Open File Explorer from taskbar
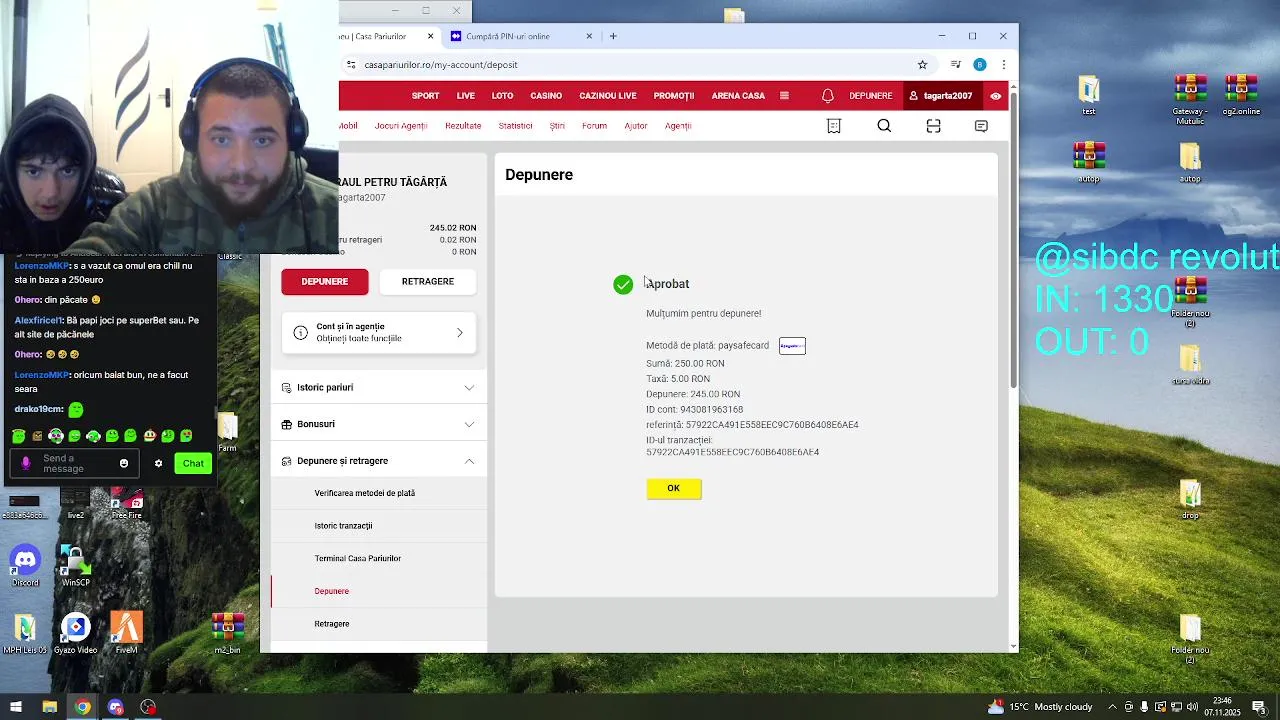Screen dimensions: 1280x720 pos(49,707)
